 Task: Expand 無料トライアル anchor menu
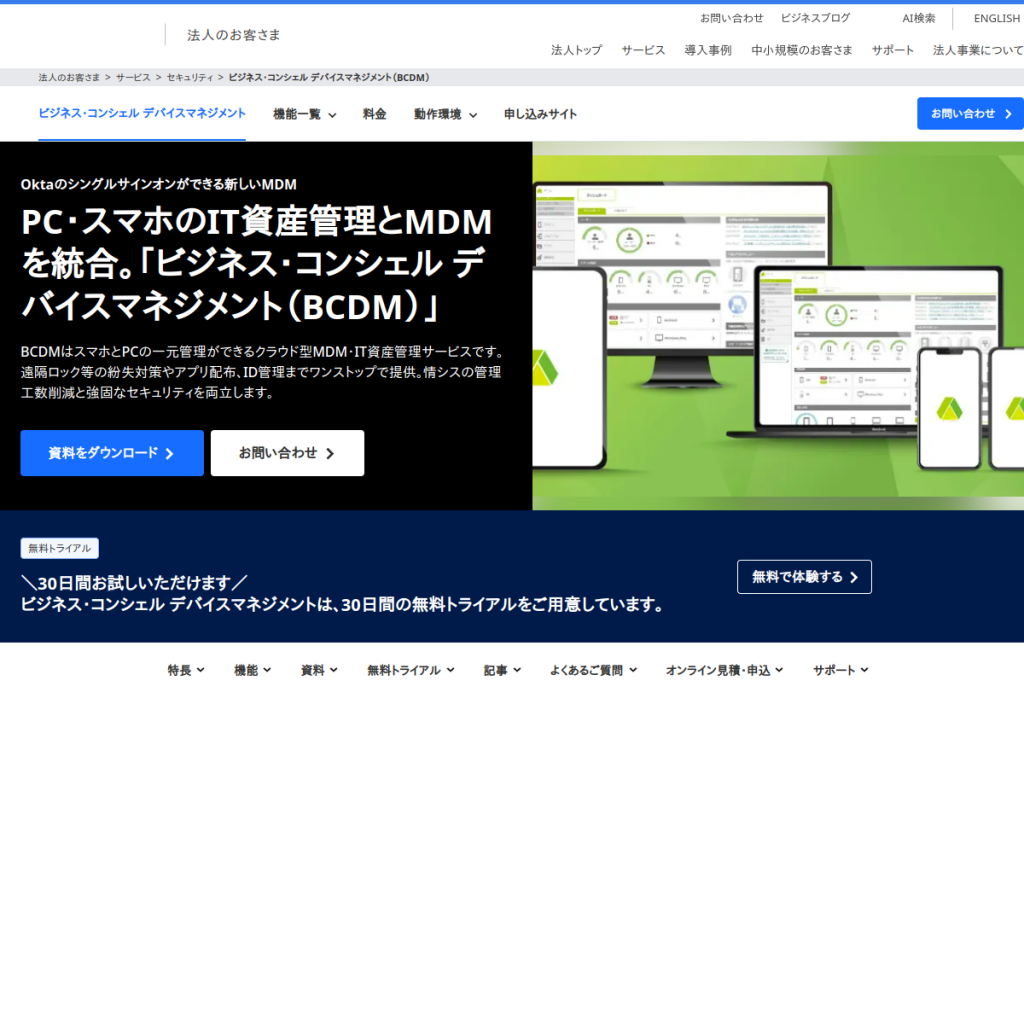(x=411, y=670)
